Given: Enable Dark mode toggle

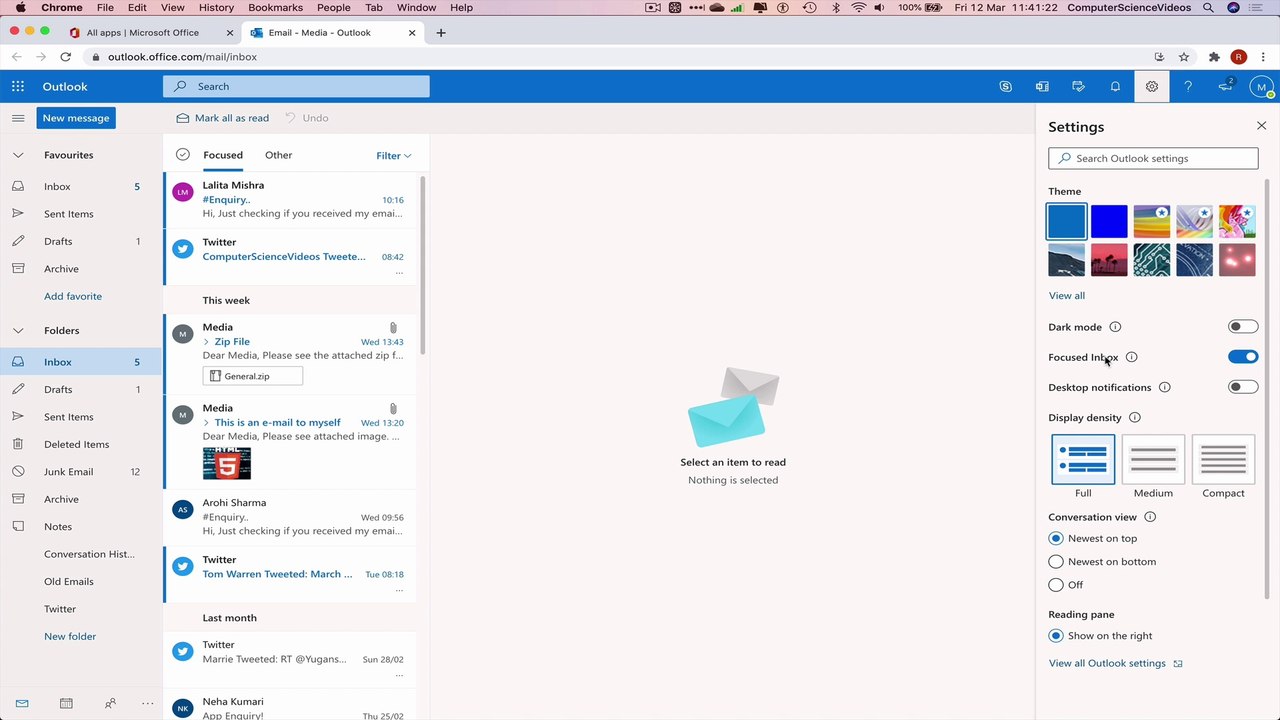Looking at the screenshot, I should (x=1243, y=327).
